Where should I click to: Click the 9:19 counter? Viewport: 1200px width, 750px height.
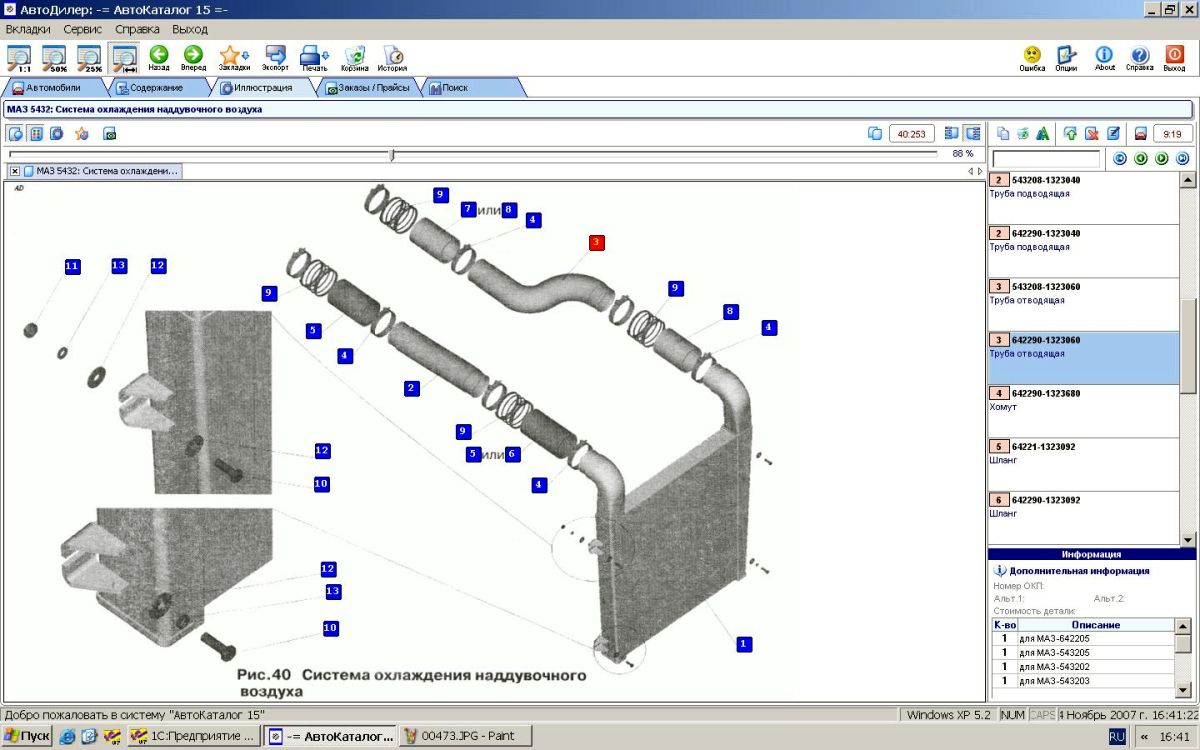click(x=1173, y=133)
